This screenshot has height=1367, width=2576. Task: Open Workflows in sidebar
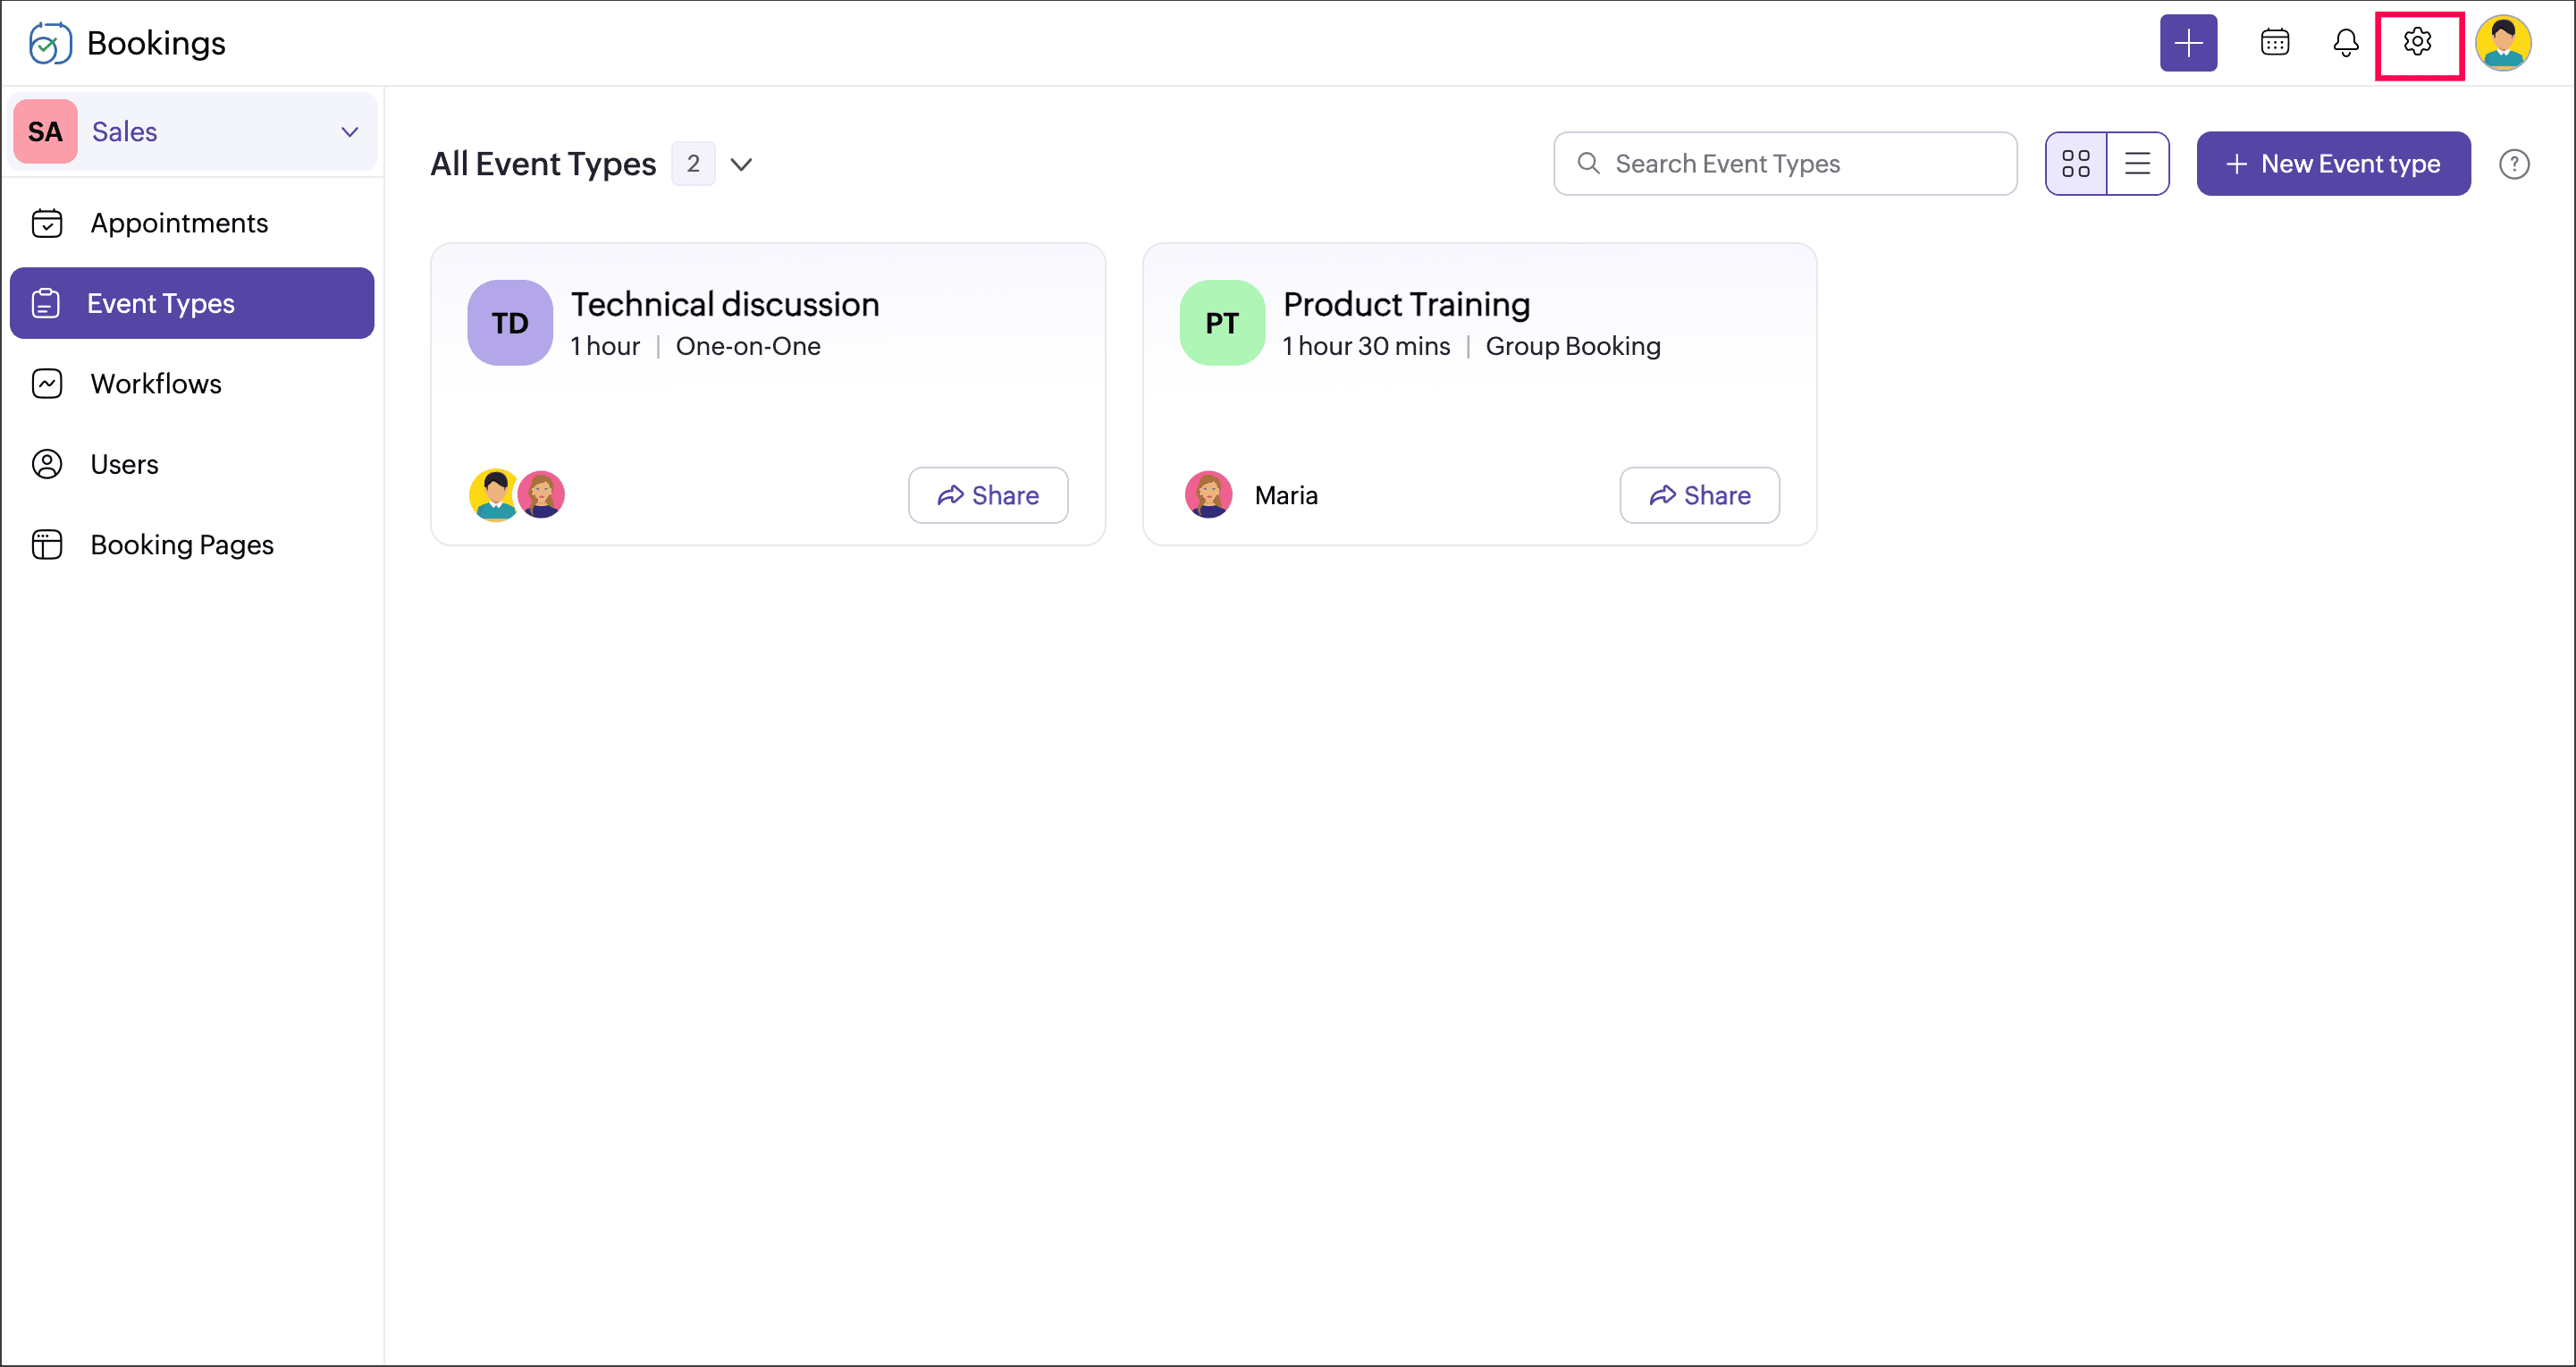(192, 384)
